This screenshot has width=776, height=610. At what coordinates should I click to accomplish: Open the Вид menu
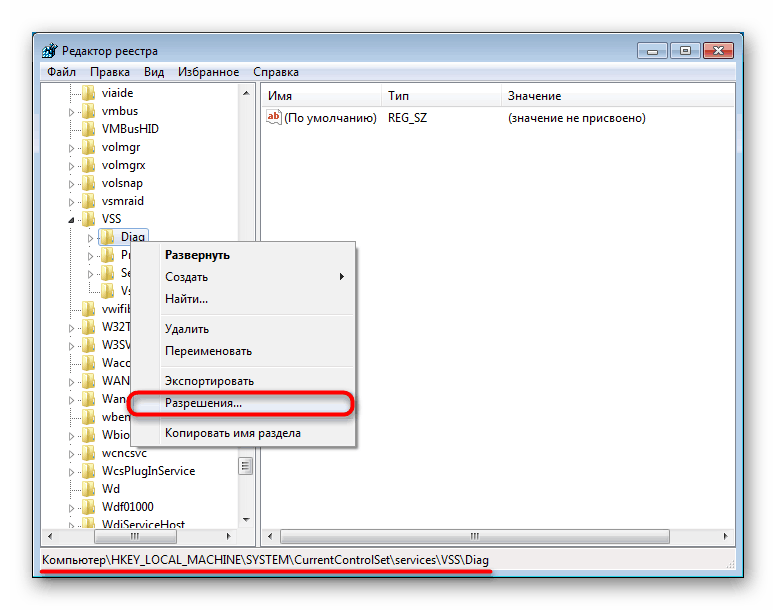tap(154, 72)
